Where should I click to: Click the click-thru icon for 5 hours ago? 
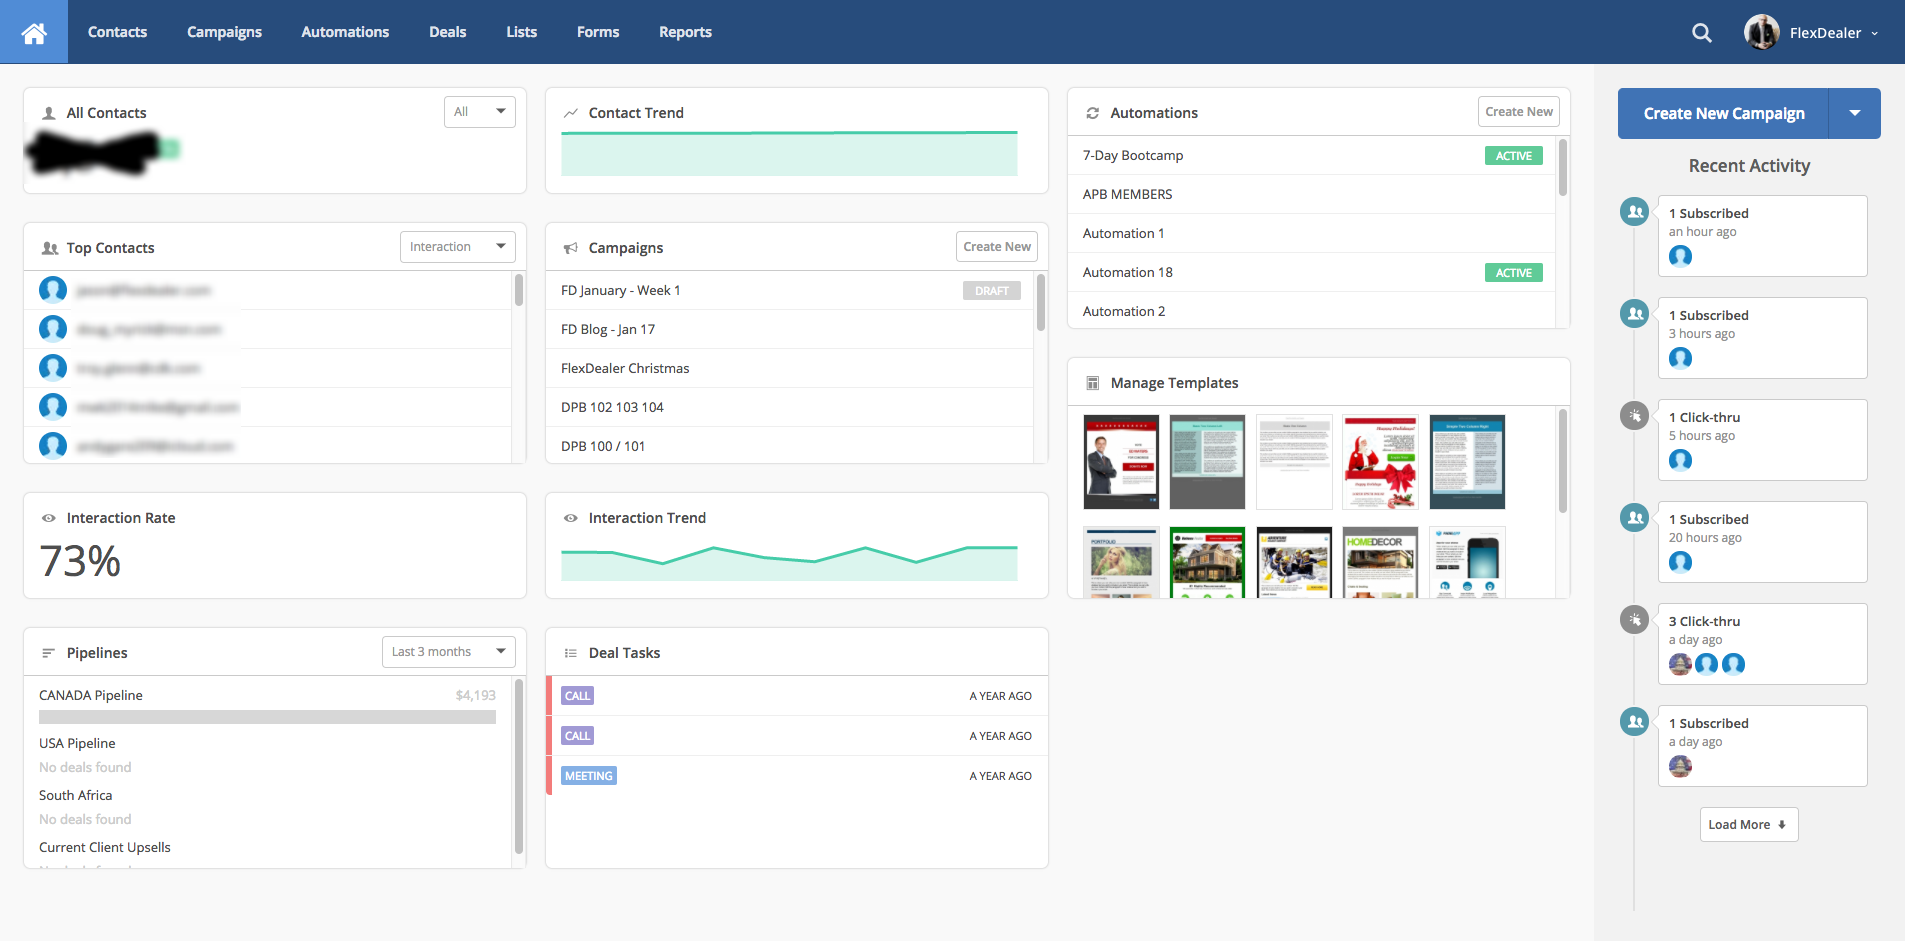click(x=1634, y=416)
